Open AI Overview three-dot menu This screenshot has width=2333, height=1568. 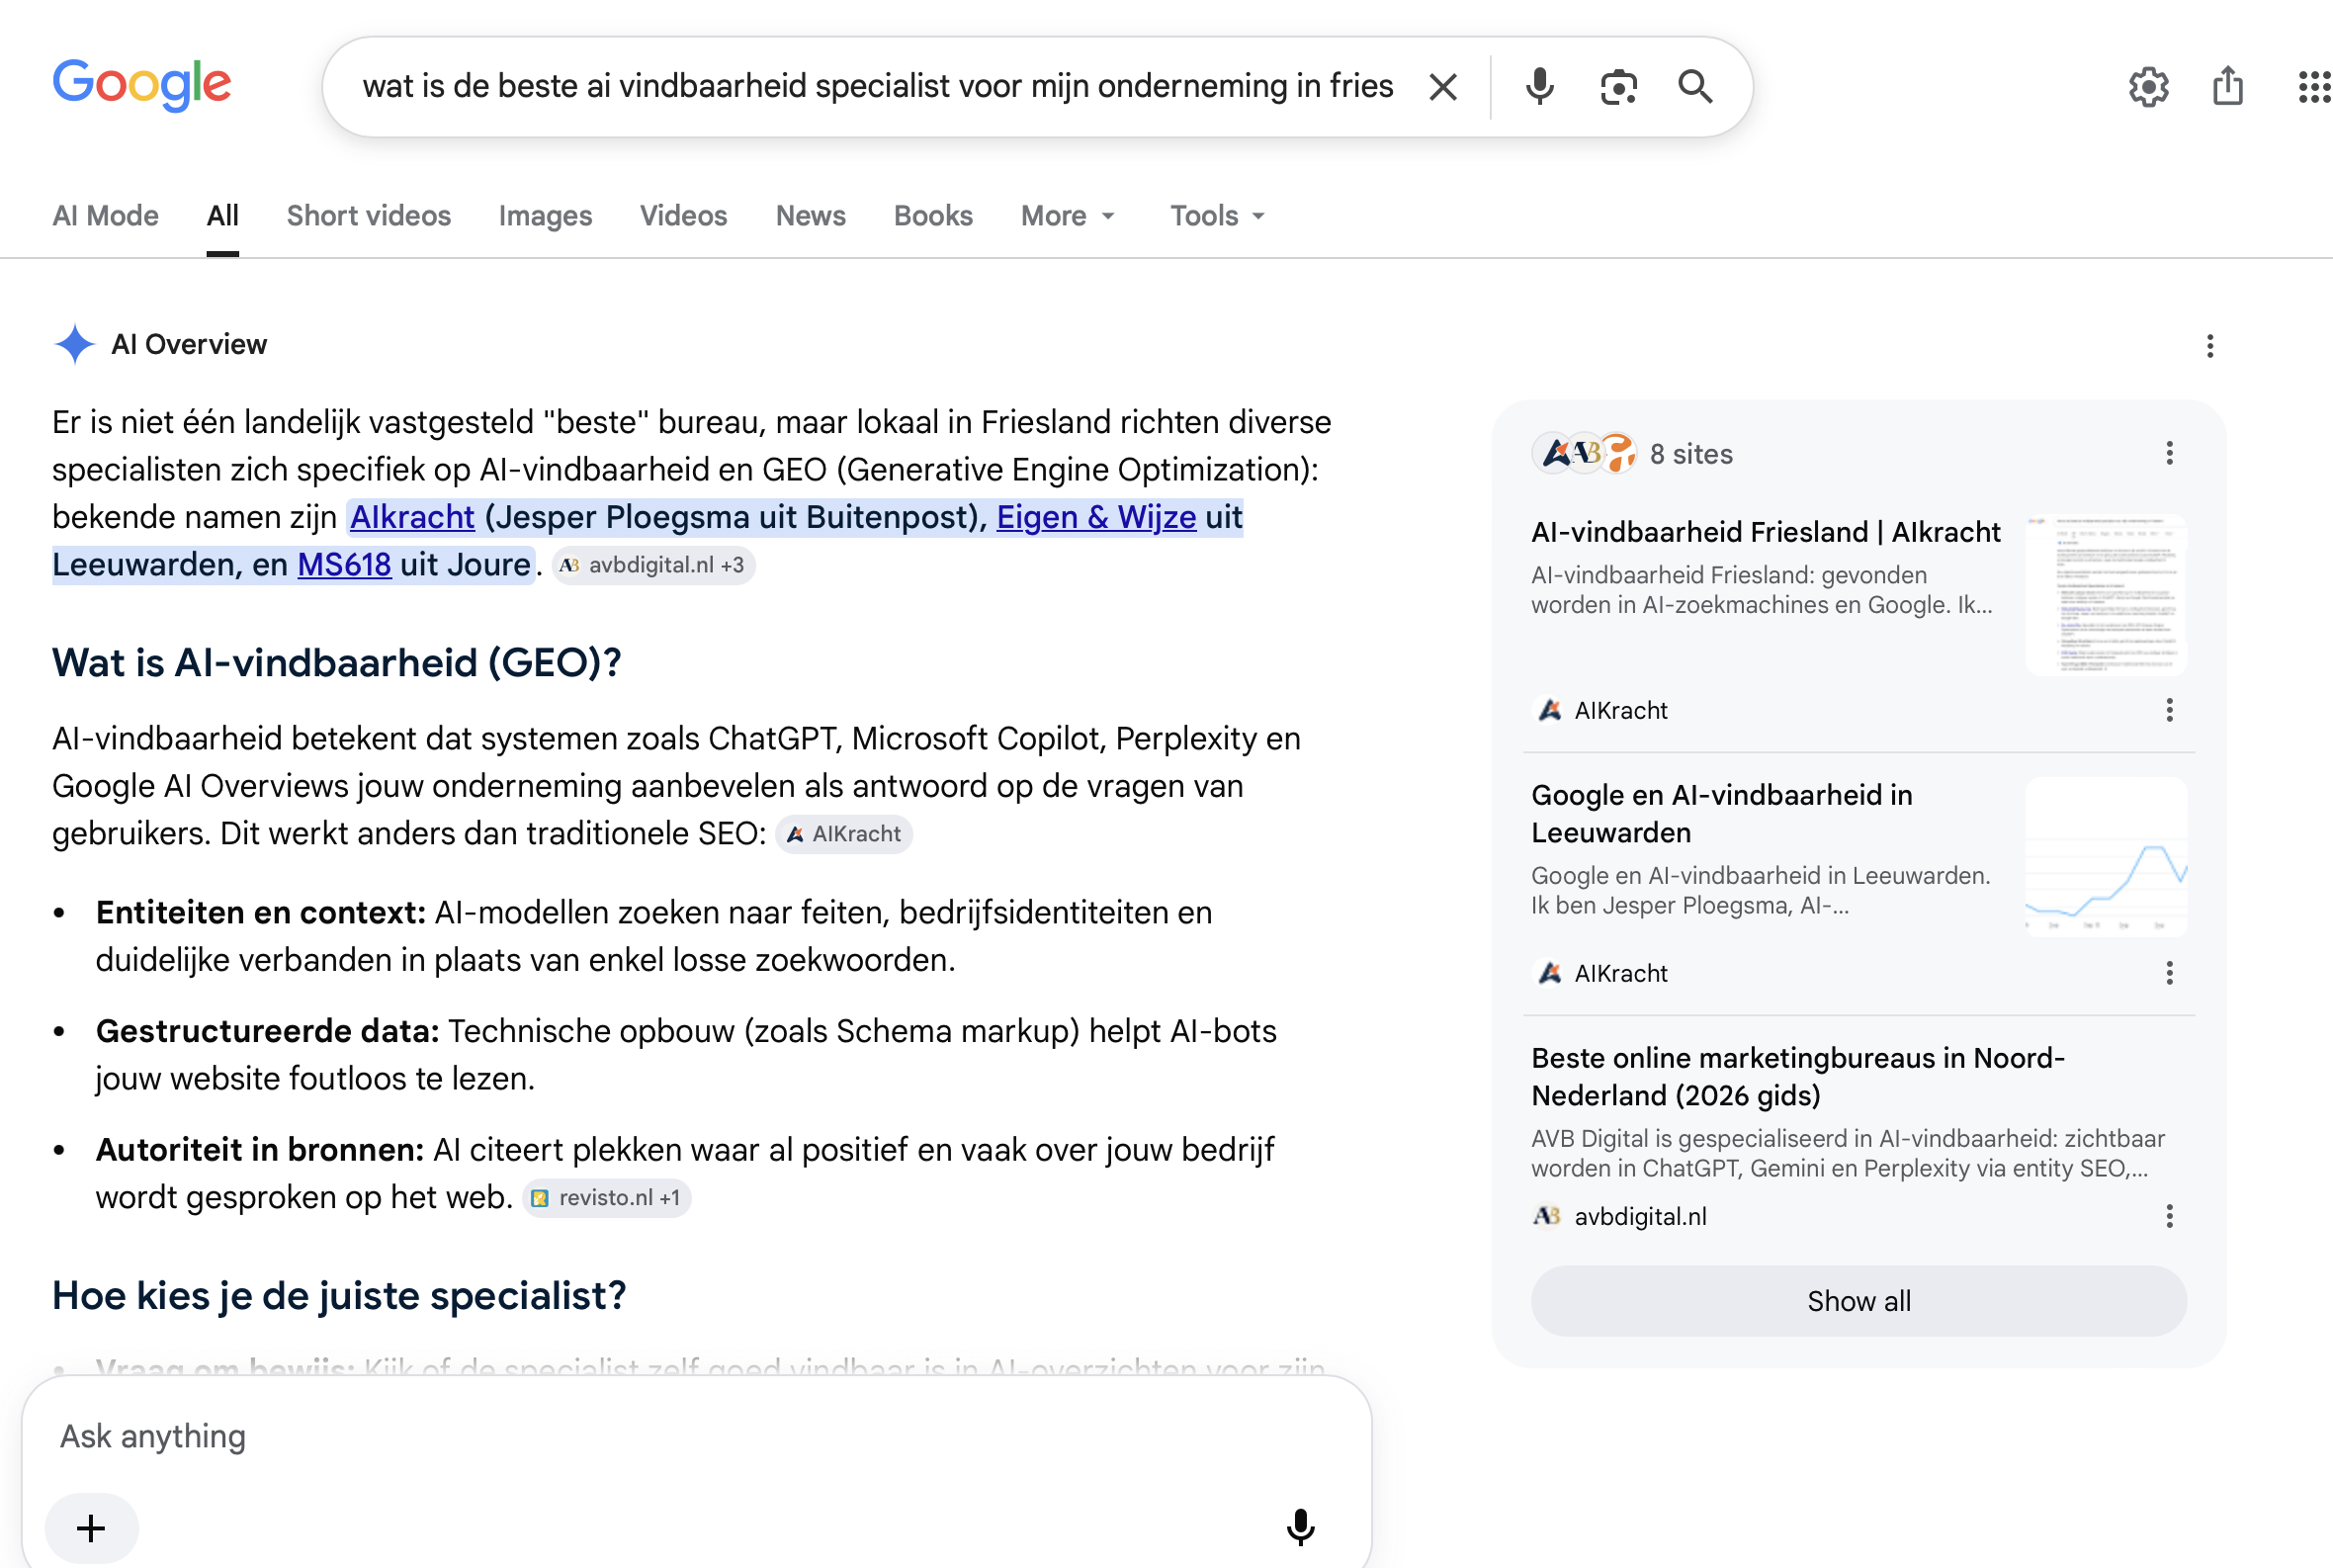(x=2209, y=346)
